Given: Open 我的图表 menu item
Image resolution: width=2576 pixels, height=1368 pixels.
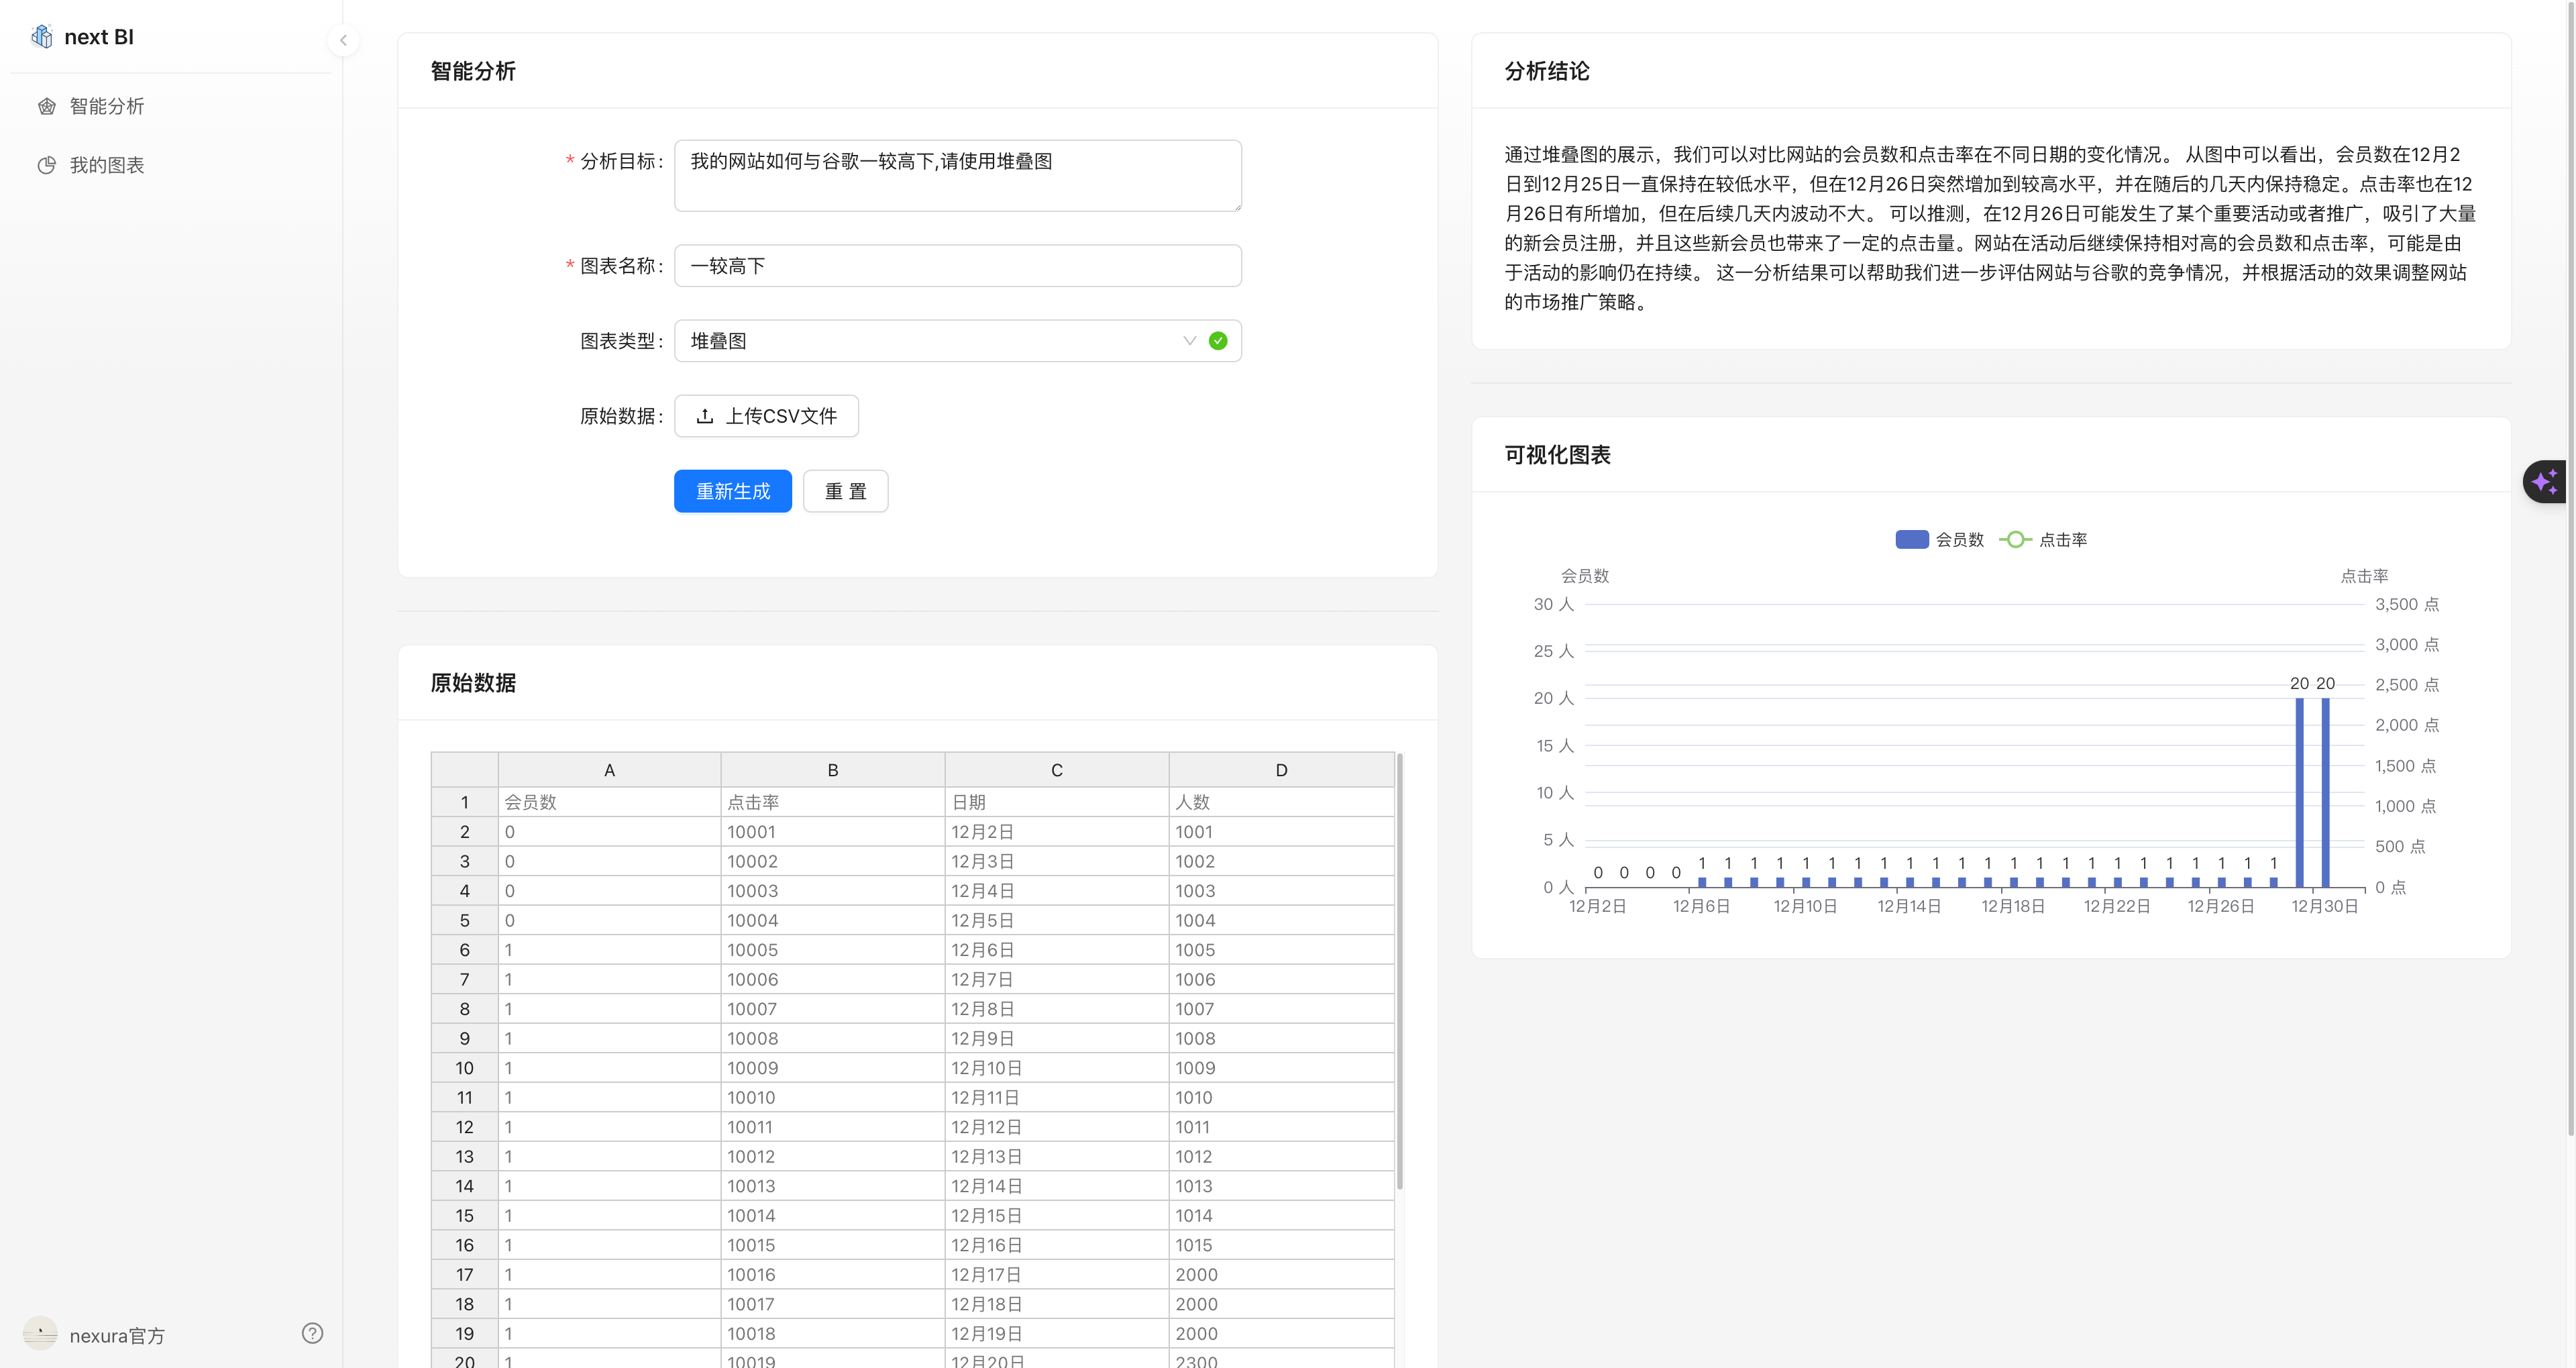Looking at the screenshot, I should tap(107, 165).
